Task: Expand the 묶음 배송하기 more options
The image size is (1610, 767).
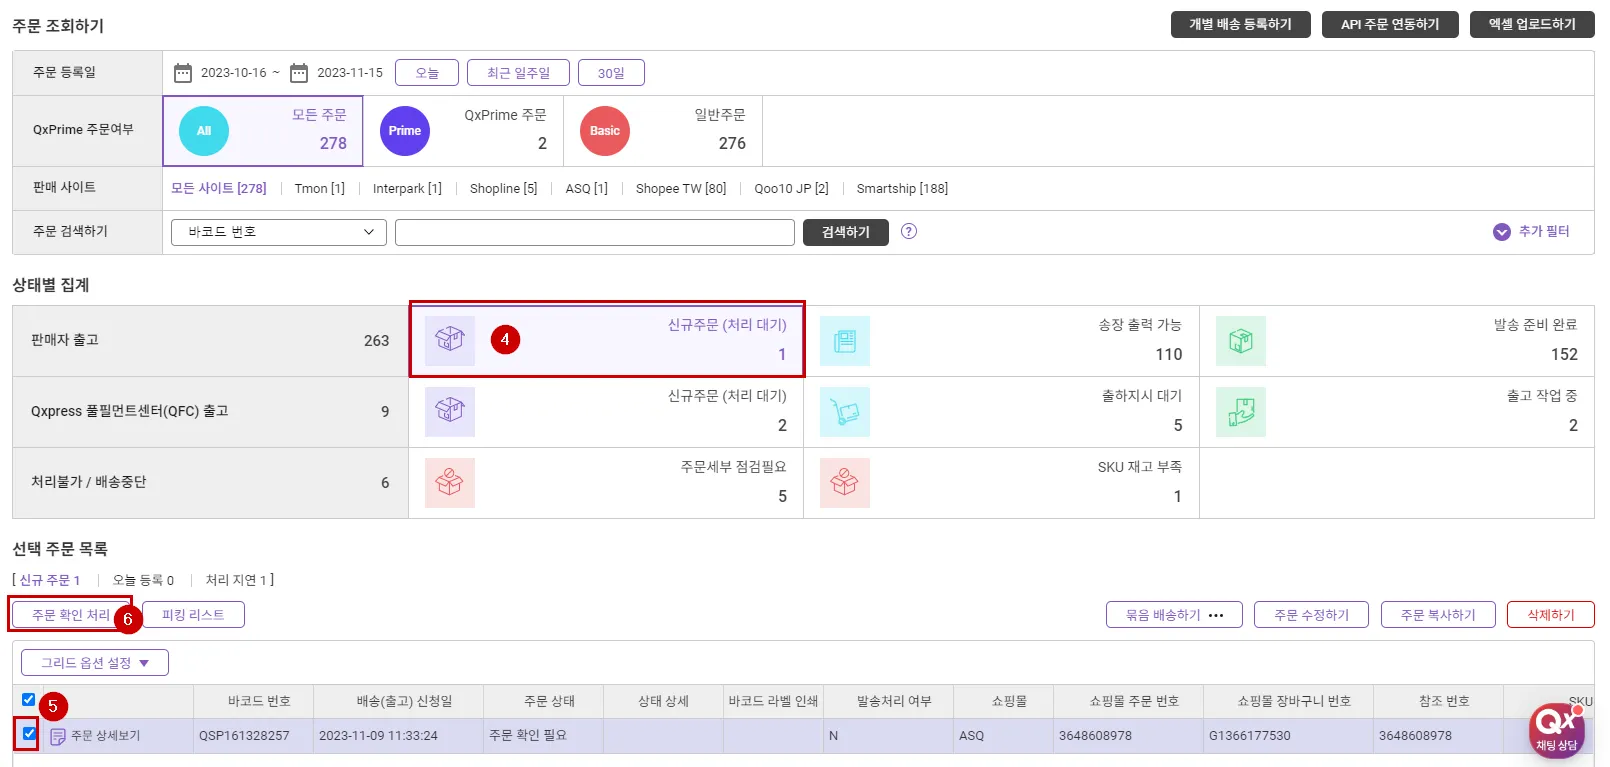Action: (1216, 615)
